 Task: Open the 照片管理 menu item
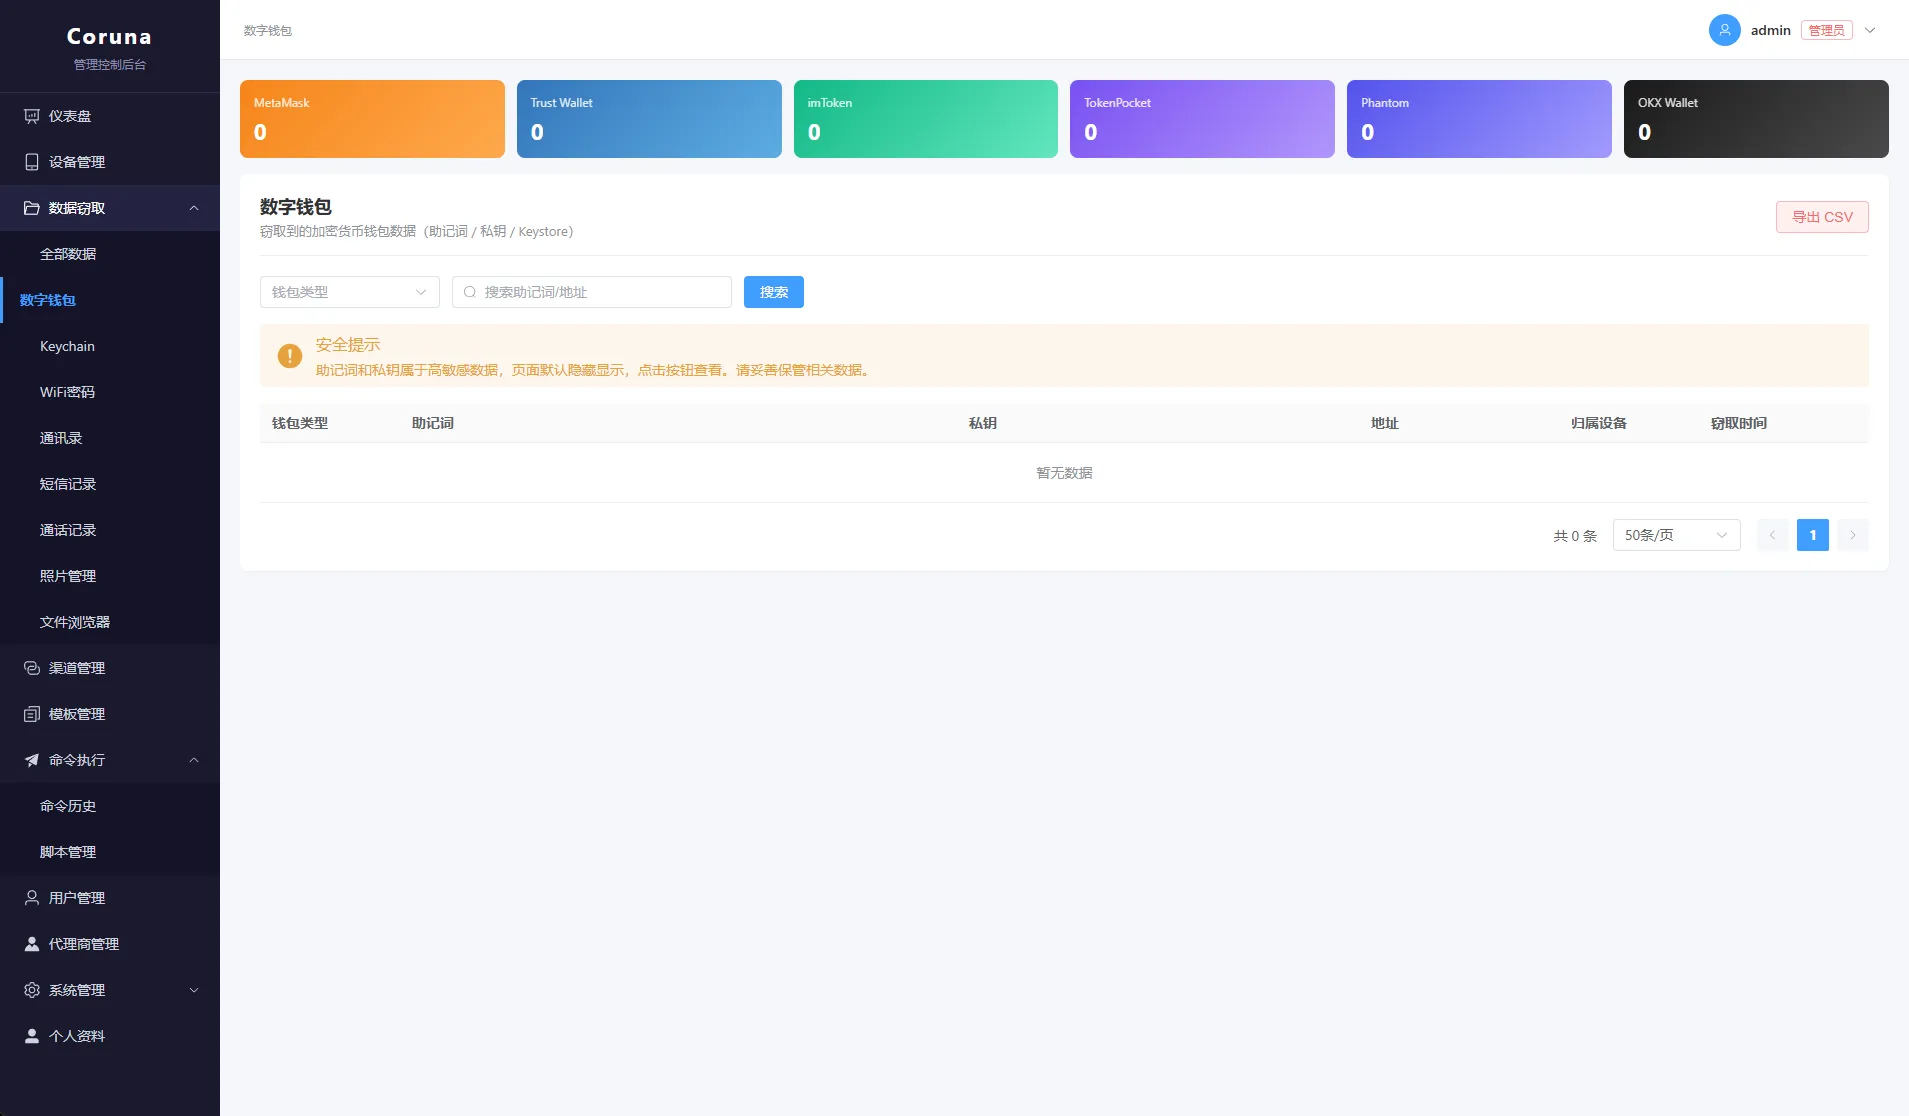(x=110, y=576)
